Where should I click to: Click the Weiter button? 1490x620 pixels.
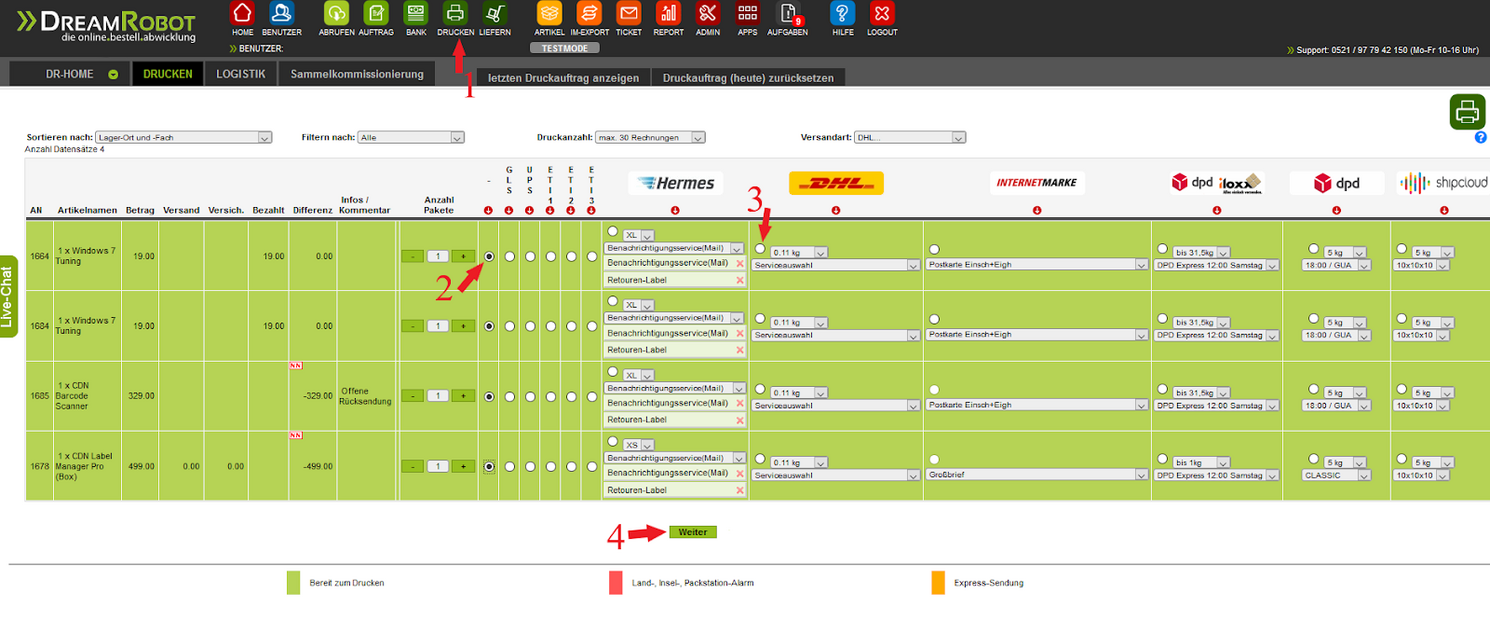[693, 532]
